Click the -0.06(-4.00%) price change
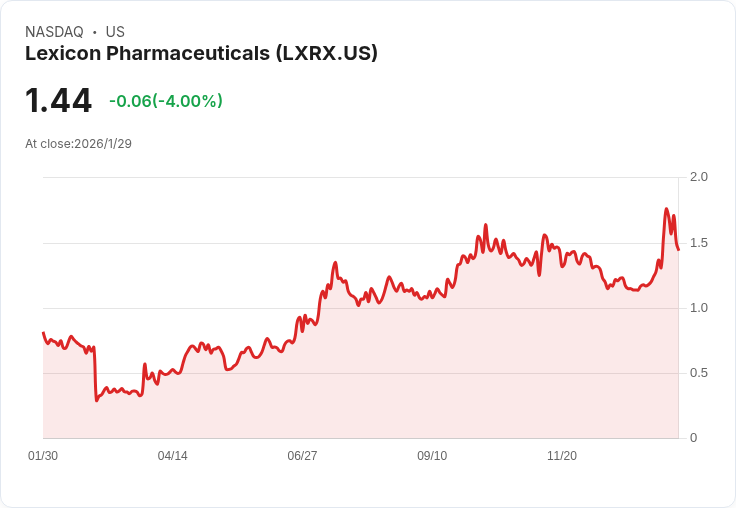Screen dimensions: 736x508 coord(166,101)
